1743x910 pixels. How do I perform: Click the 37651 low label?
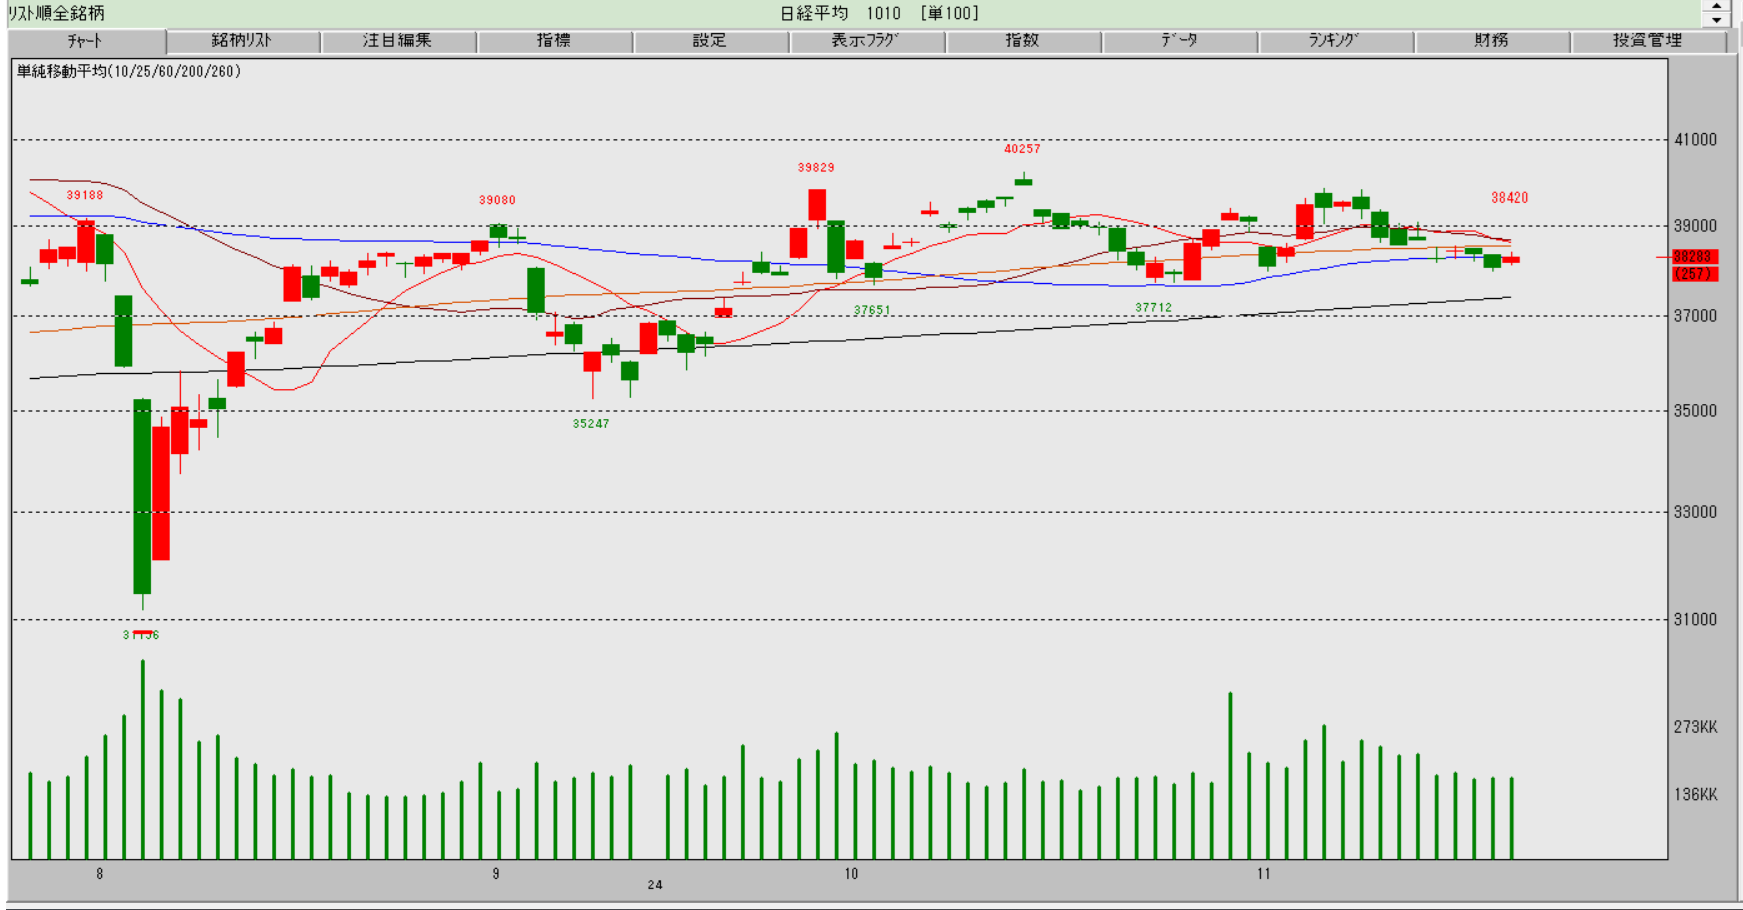[872, 311]
